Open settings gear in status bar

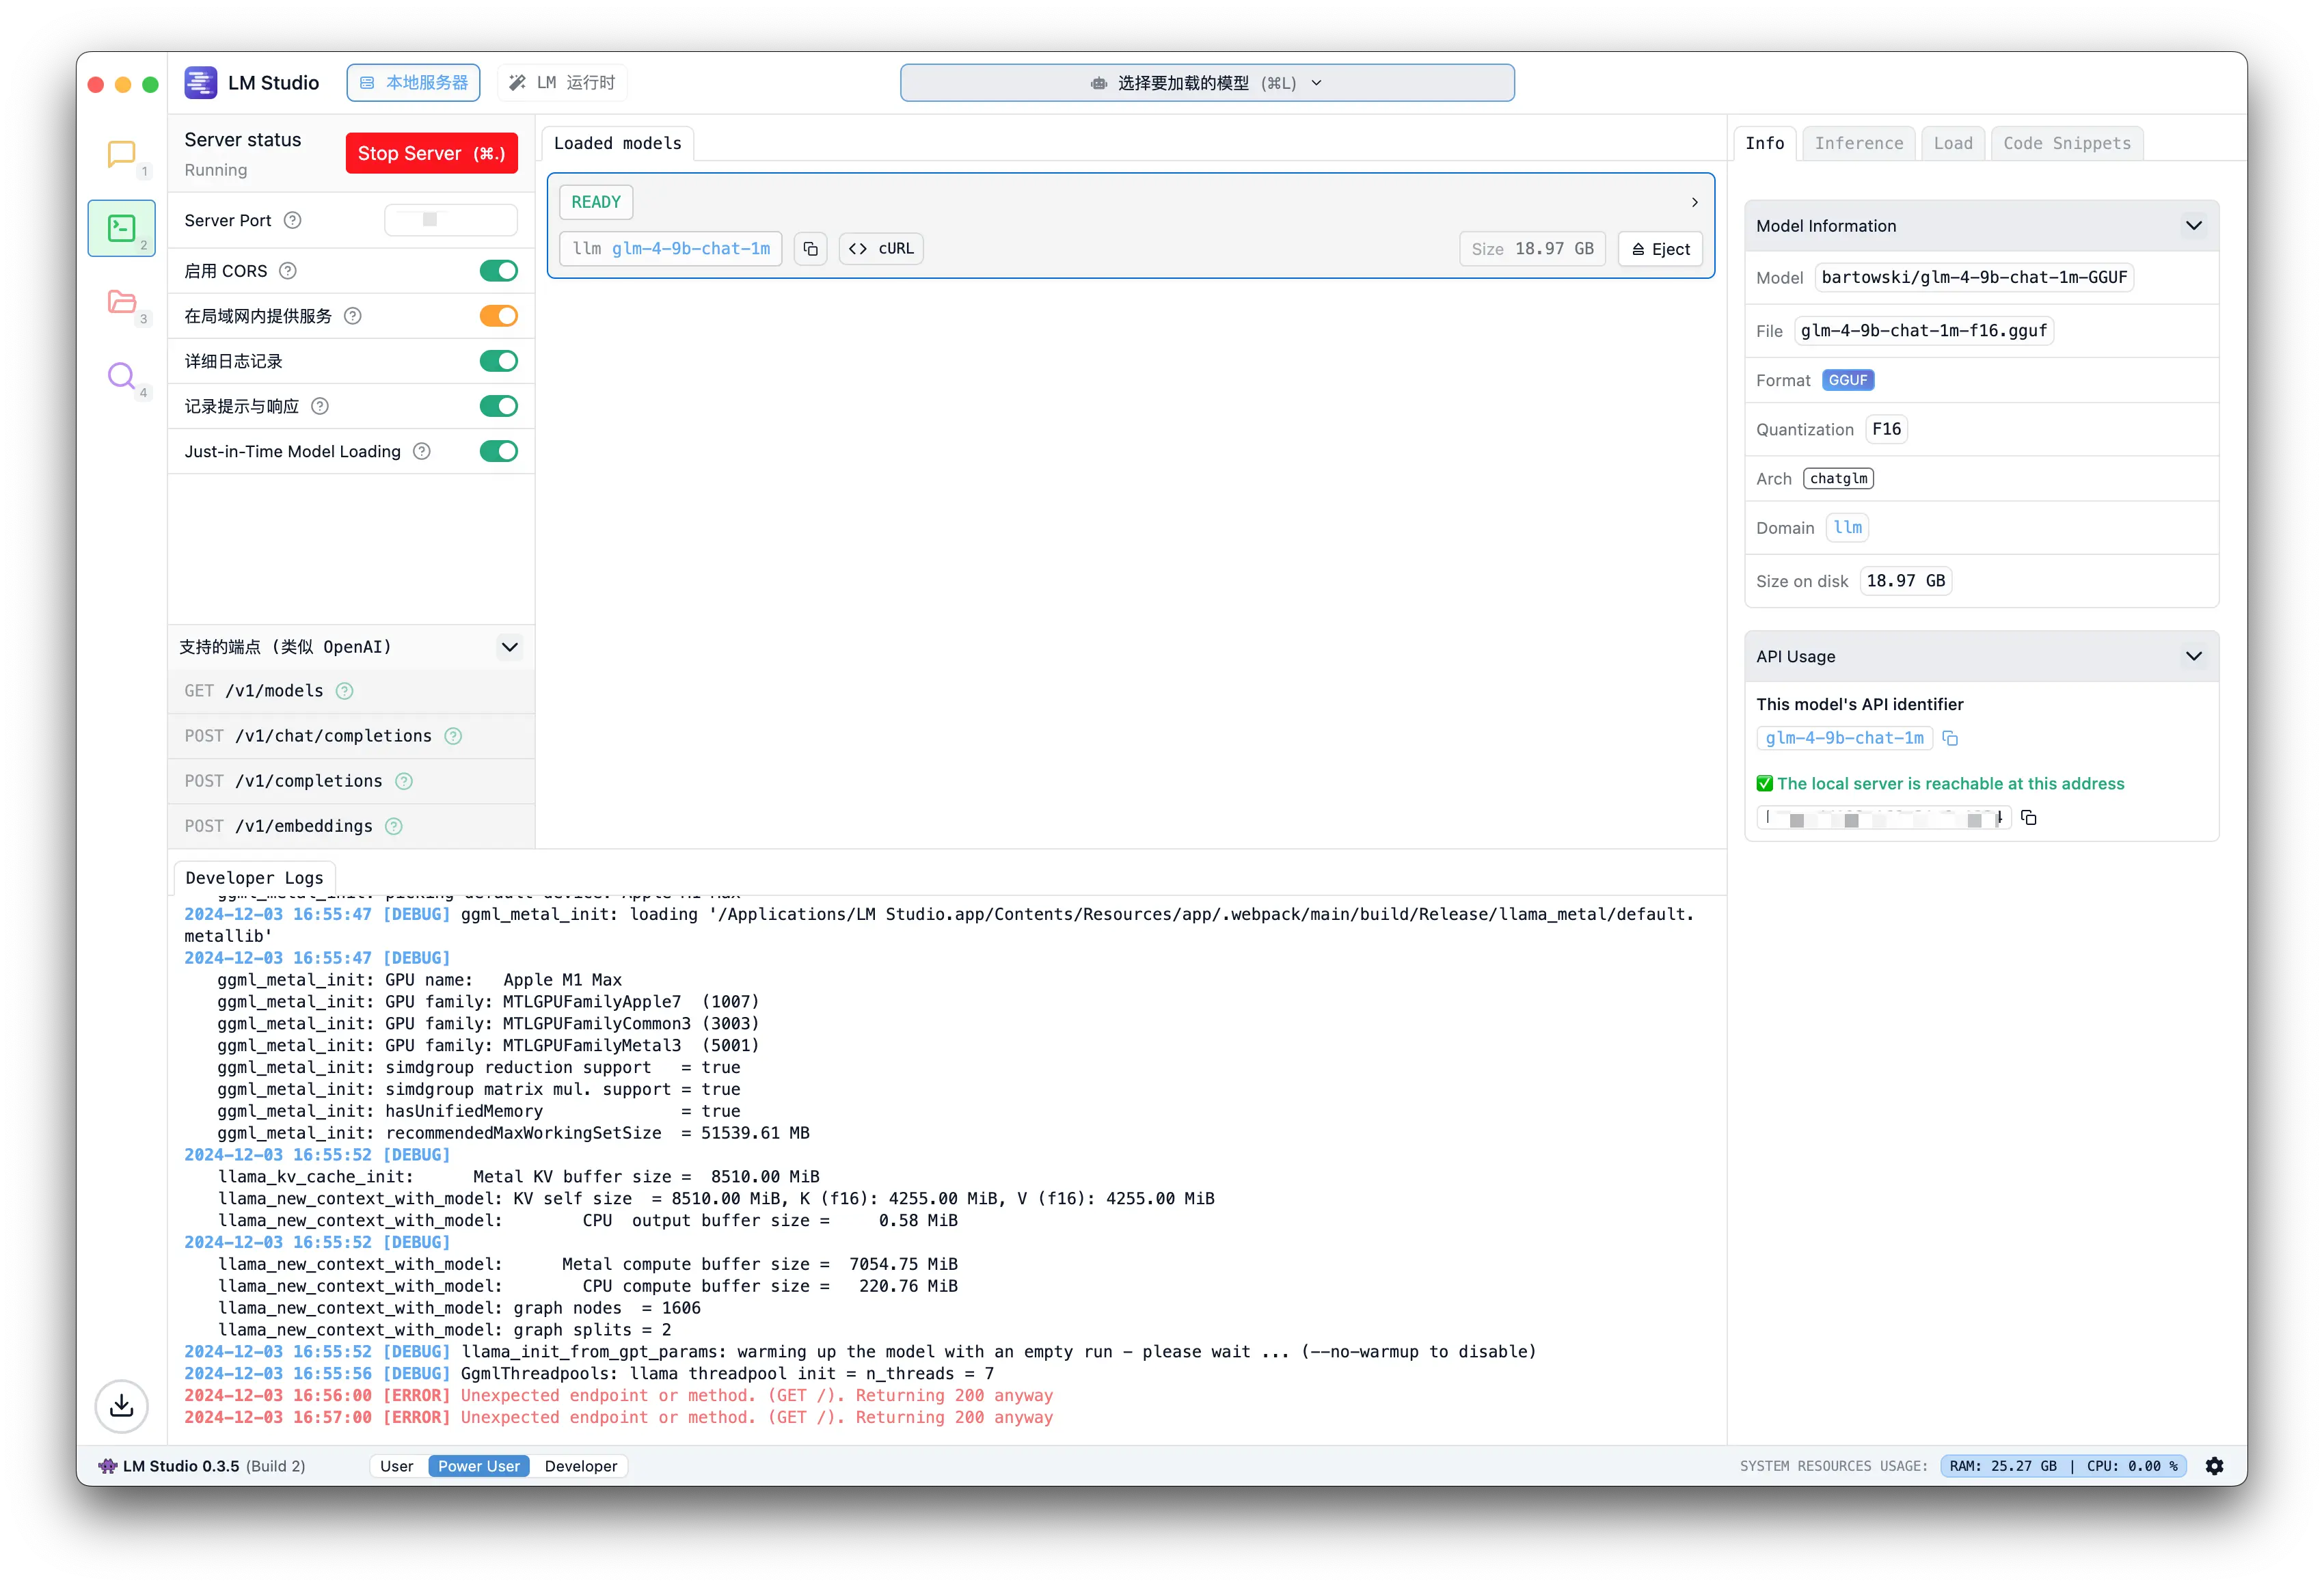(x=2214, y=1466)
